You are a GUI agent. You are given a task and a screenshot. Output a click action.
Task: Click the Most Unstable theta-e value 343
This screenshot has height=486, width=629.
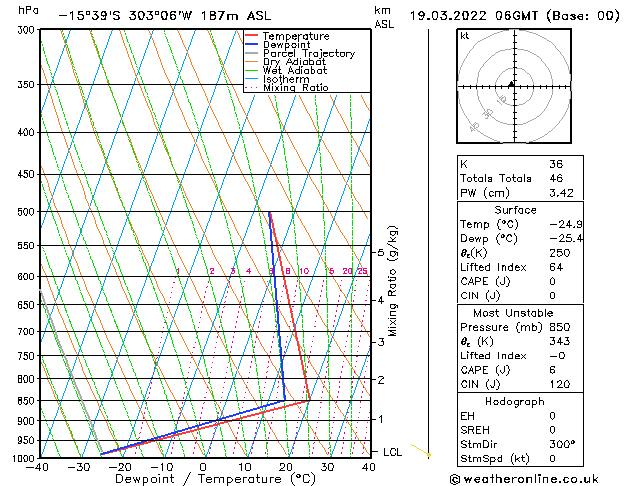(x=560, y=341)
